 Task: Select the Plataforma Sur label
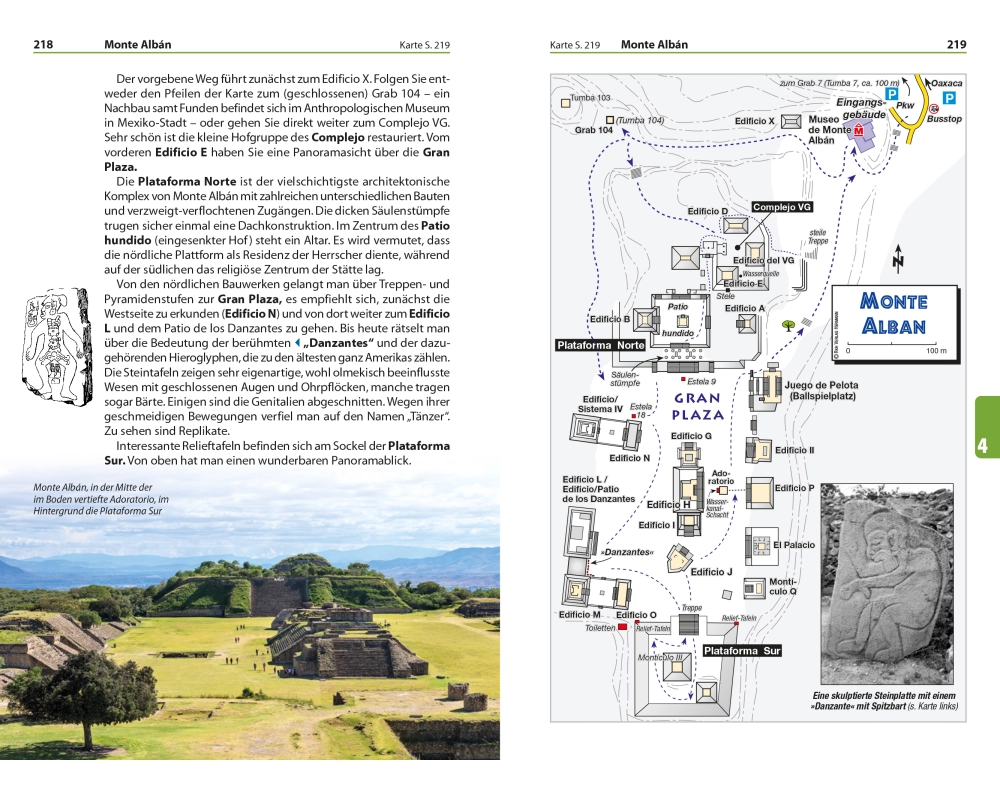(741, 650)
